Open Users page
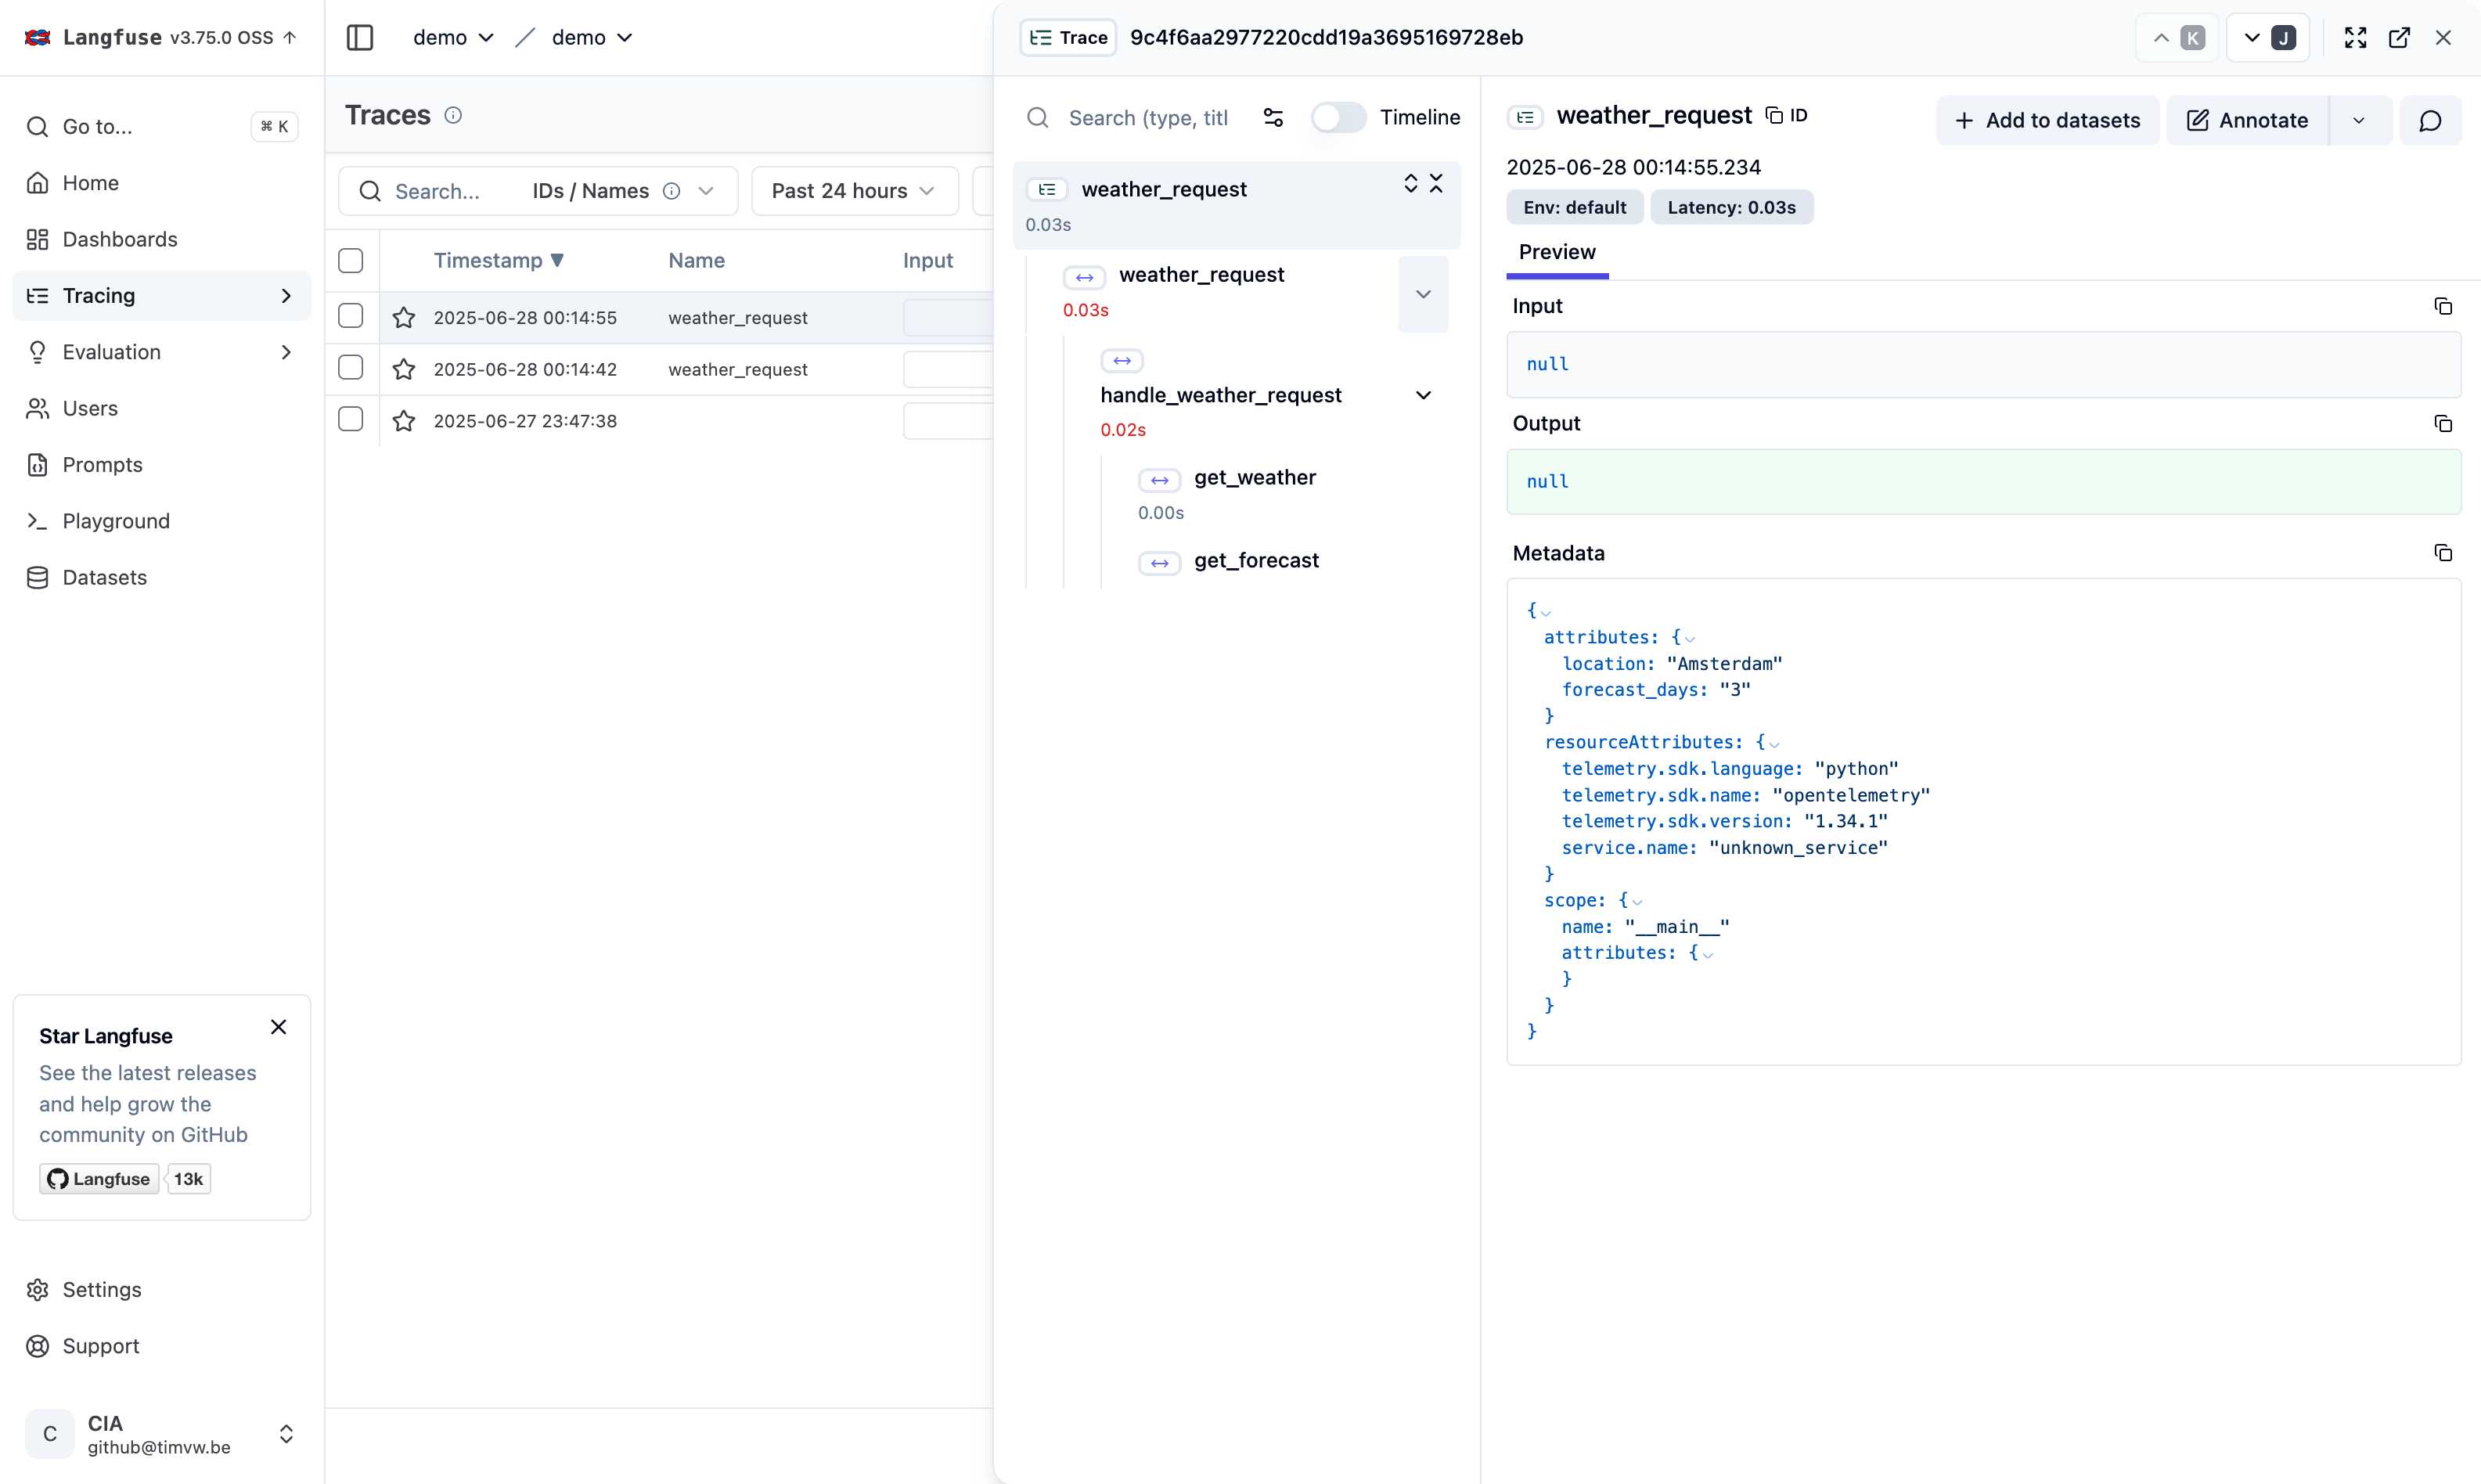This screenshot has width=2481, height=1484. 161,408
